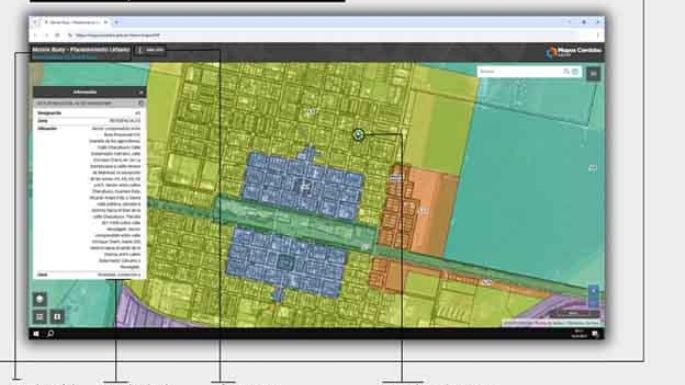Zoom out with the minus button
This screenshot has height=385, width=685.
click(x=593, y=302)
